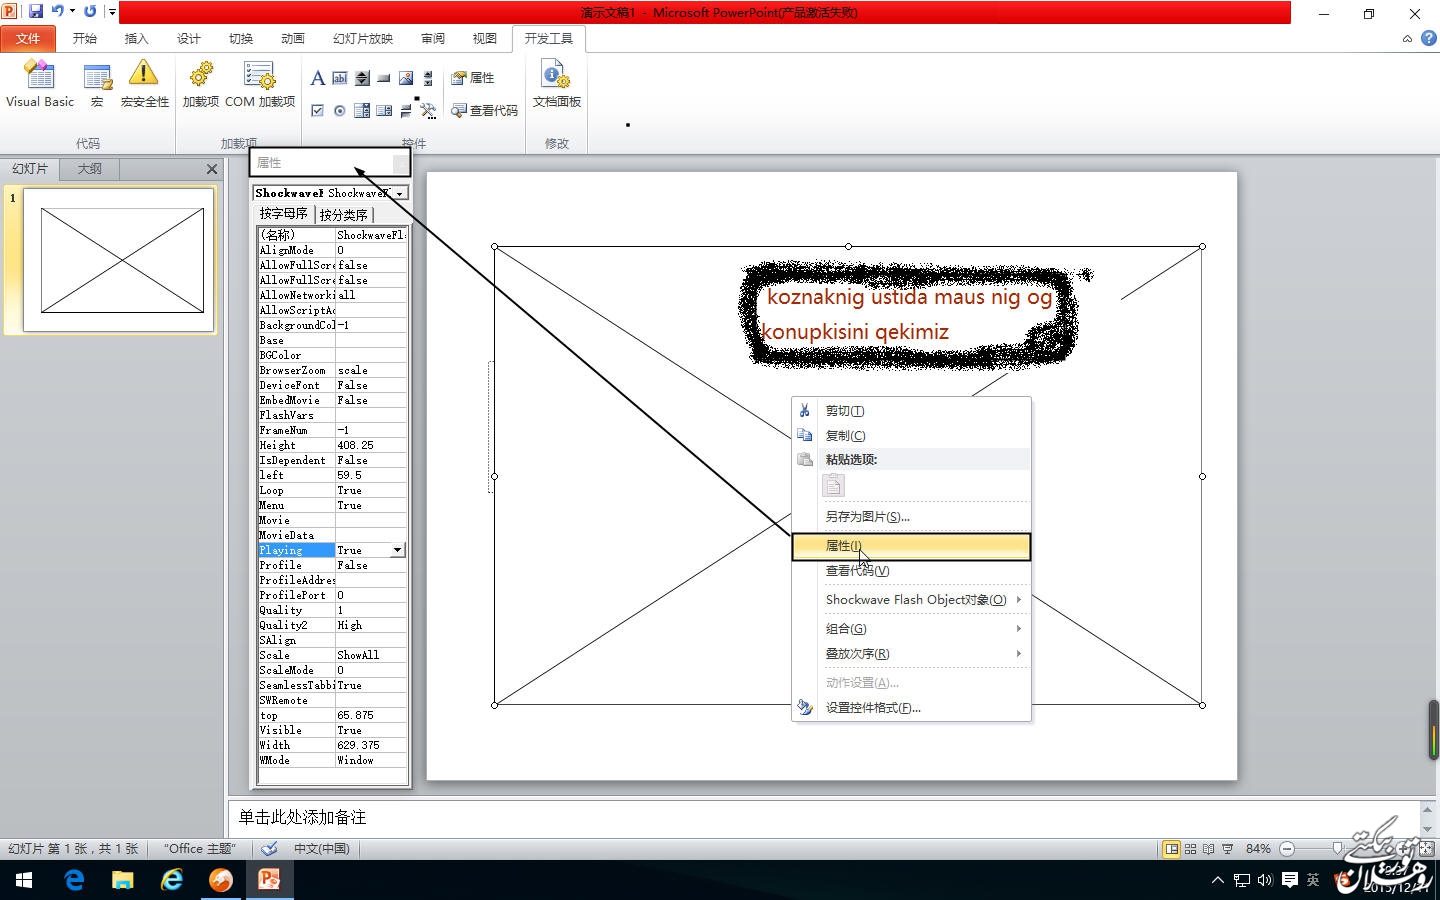The height and width of the screenshot is (900, 1440).
Task: Click 84% zoom level button
Action: coord(1258,849)
